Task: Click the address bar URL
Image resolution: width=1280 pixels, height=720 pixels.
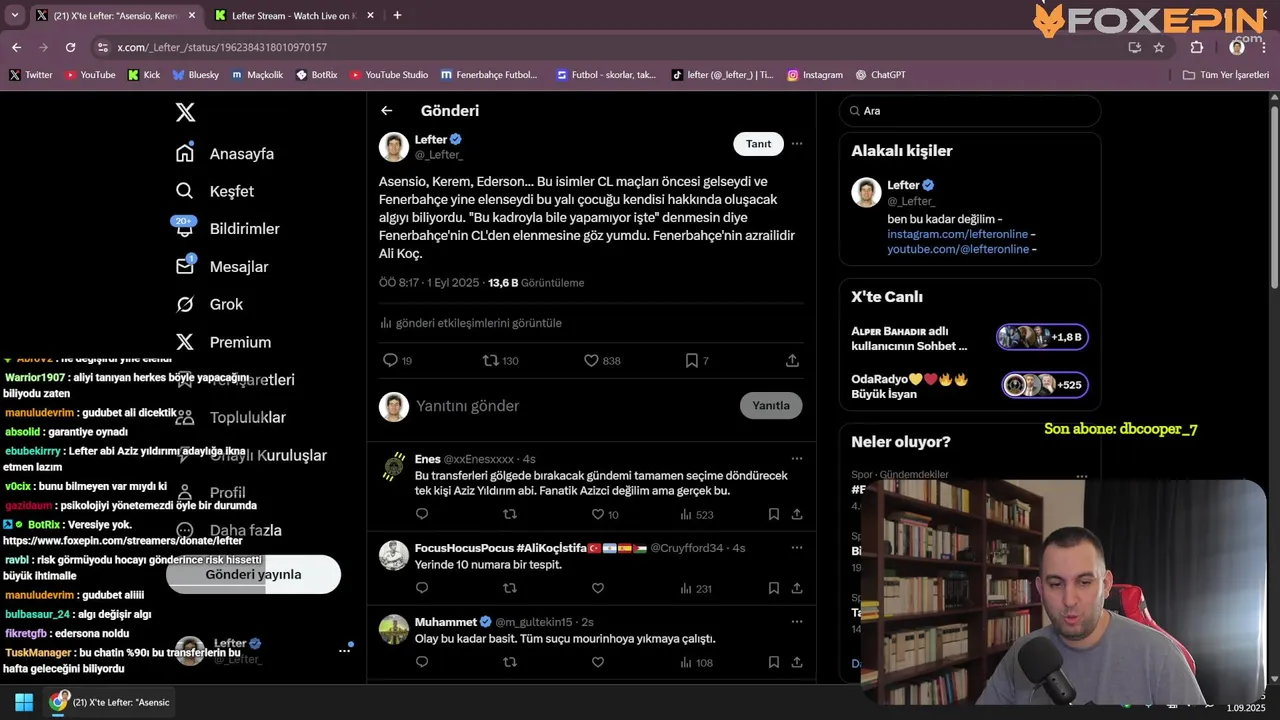Action: point(222,47)
